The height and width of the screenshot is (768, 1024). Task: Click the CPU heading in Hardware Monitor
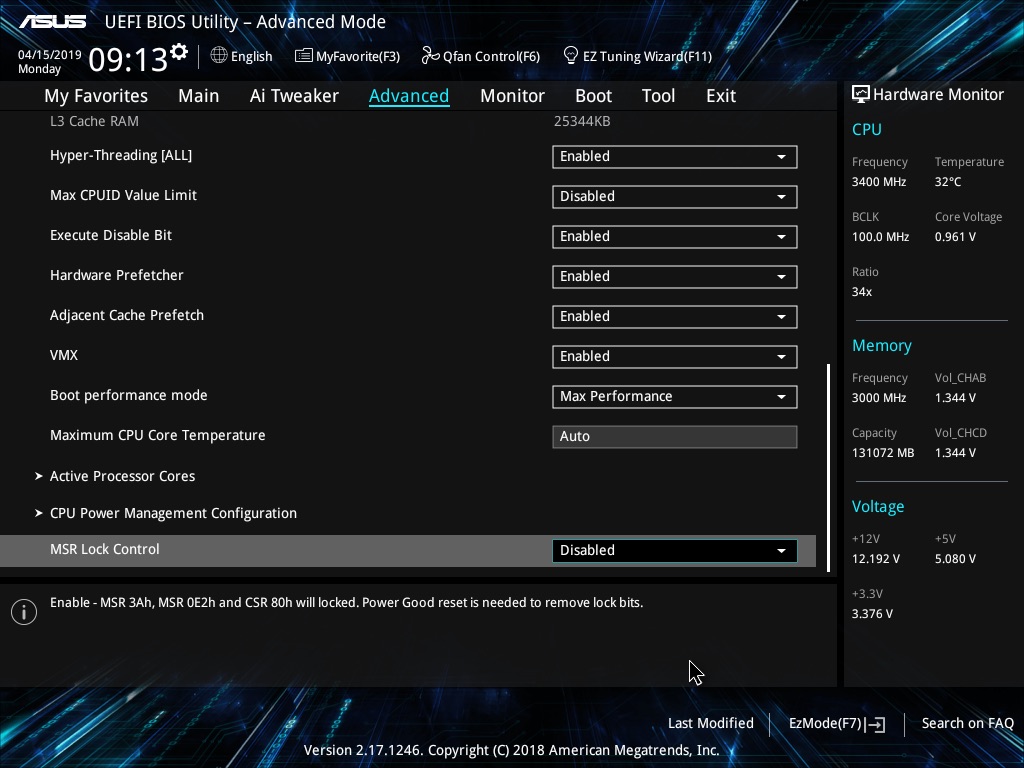pos(867,129)
